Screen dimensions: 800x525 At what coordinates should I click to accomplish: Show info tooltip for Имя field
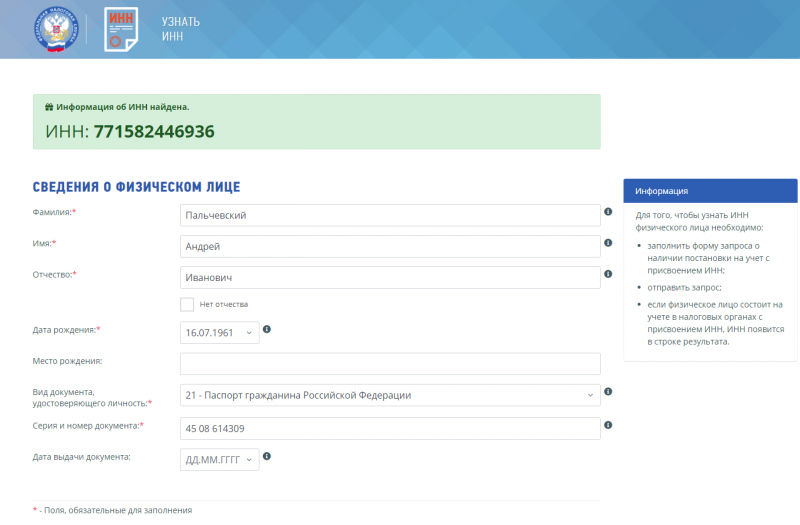click(x=608, y=243)
